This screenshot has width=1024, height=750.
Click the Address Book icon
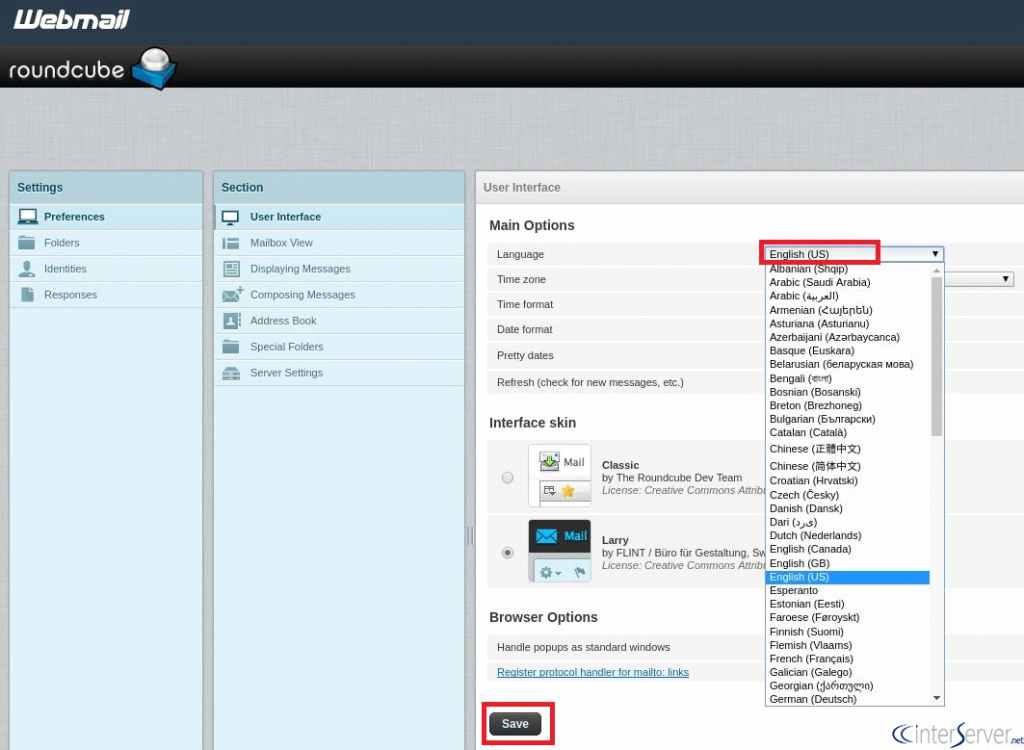click(x=231, y=321)
